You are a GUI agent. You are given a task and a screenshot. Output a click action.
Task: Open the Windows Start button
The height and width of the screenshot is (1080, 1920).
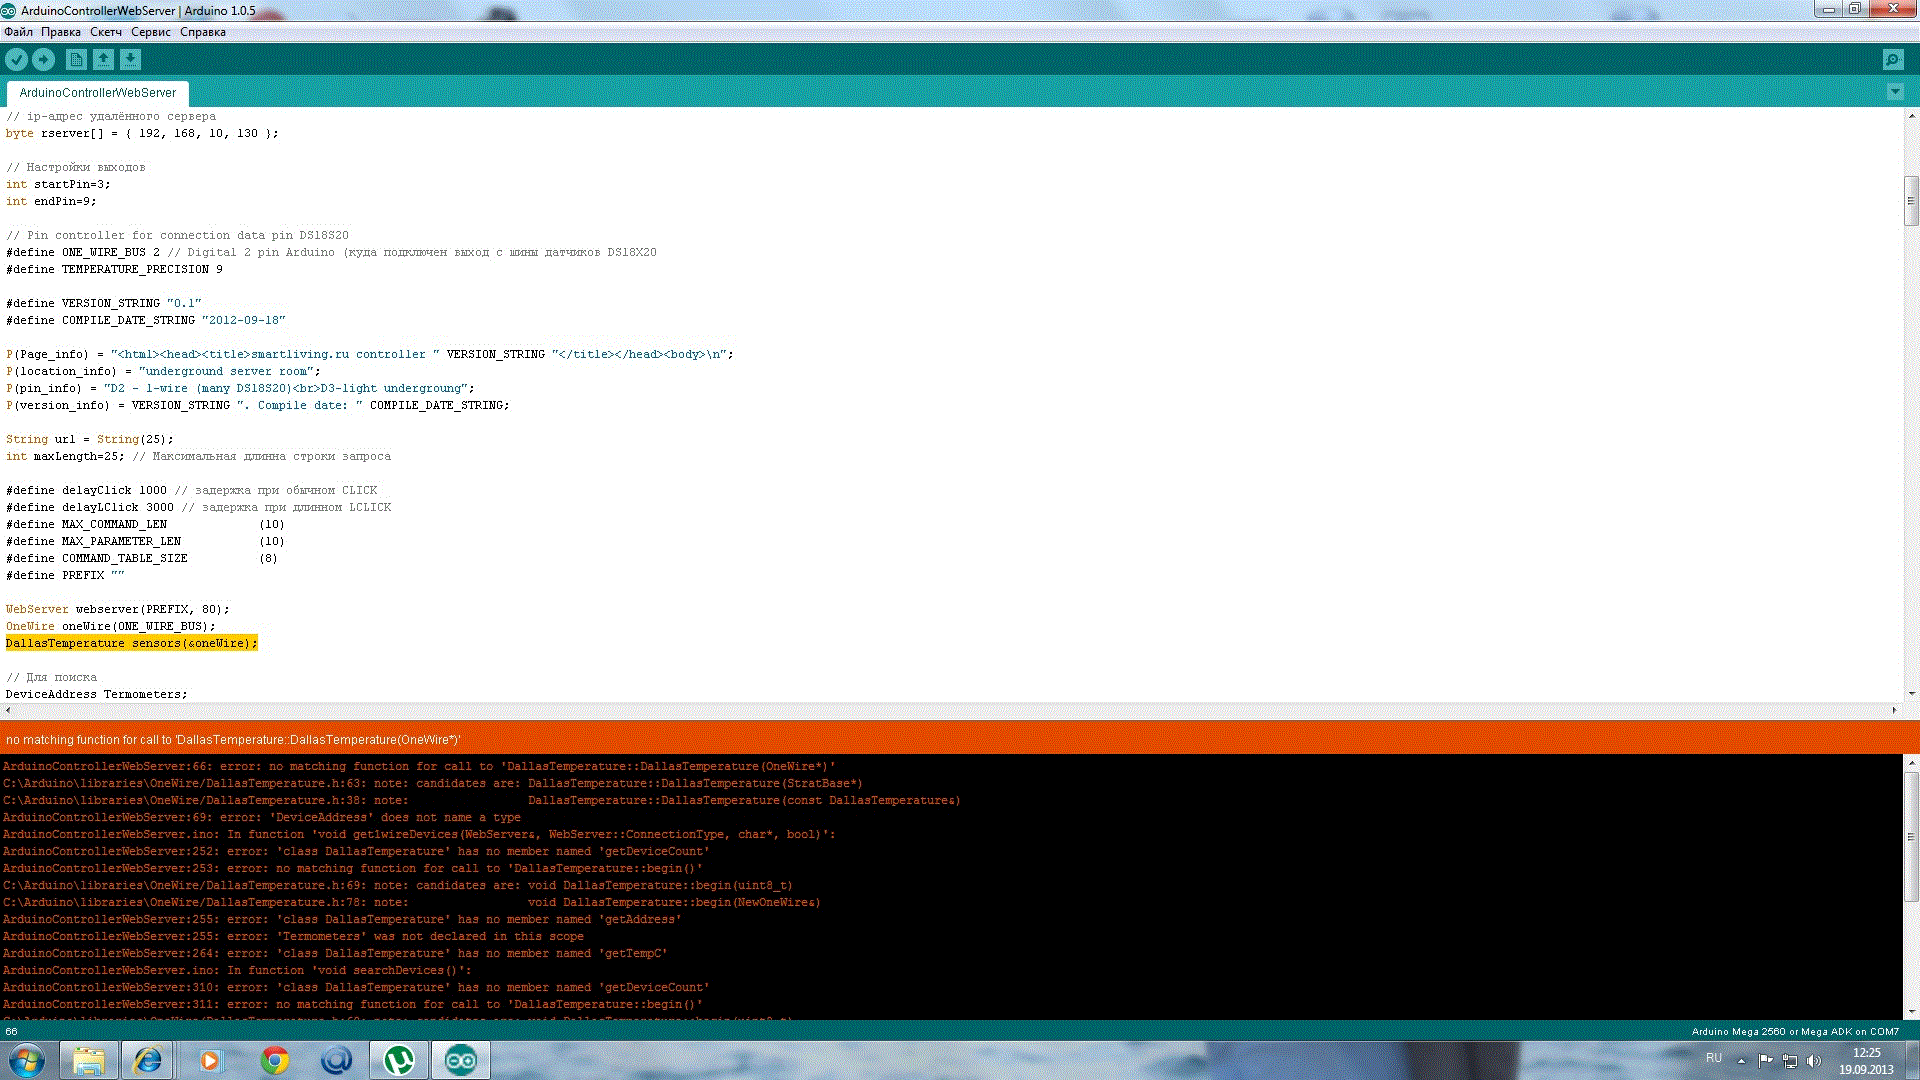[27, 1060]
